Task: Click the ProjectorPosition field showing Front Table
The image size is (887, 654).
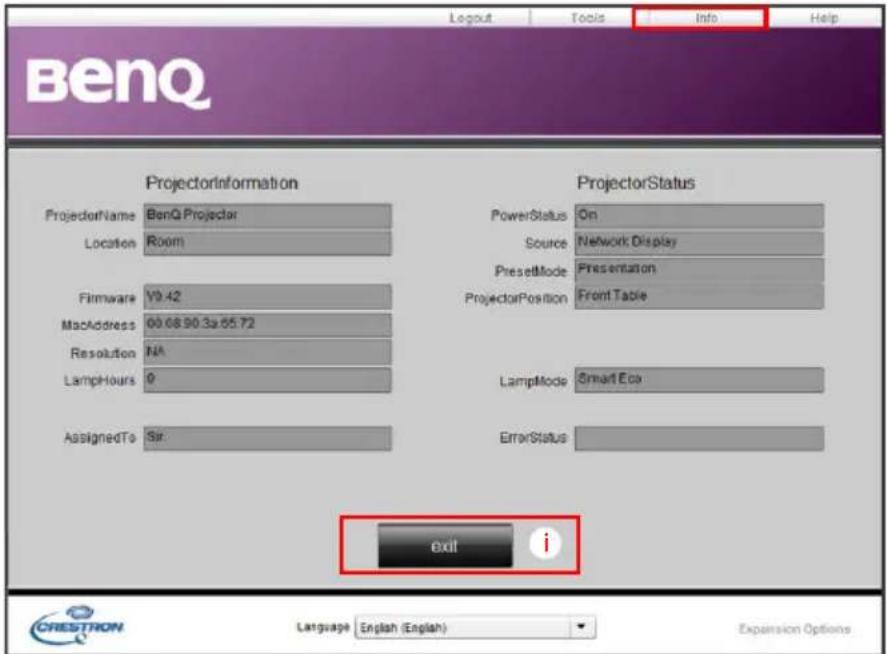Action: pyautogui.click(x=699, y=297)
